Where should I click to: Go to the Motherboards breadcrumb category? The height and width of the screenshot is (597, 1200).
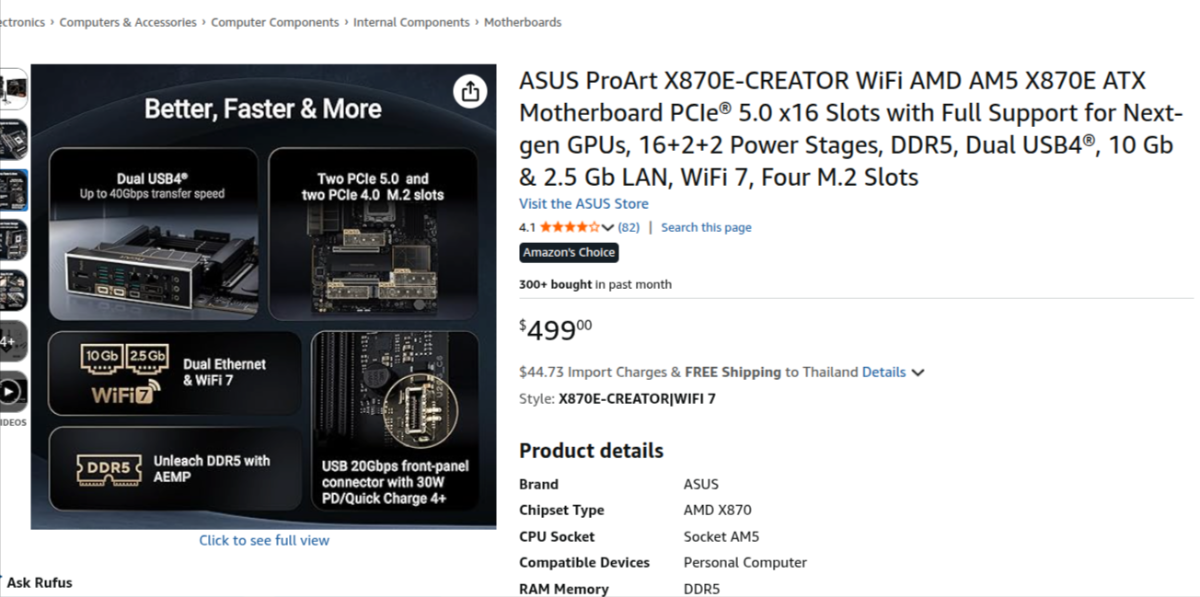(522, 22)
